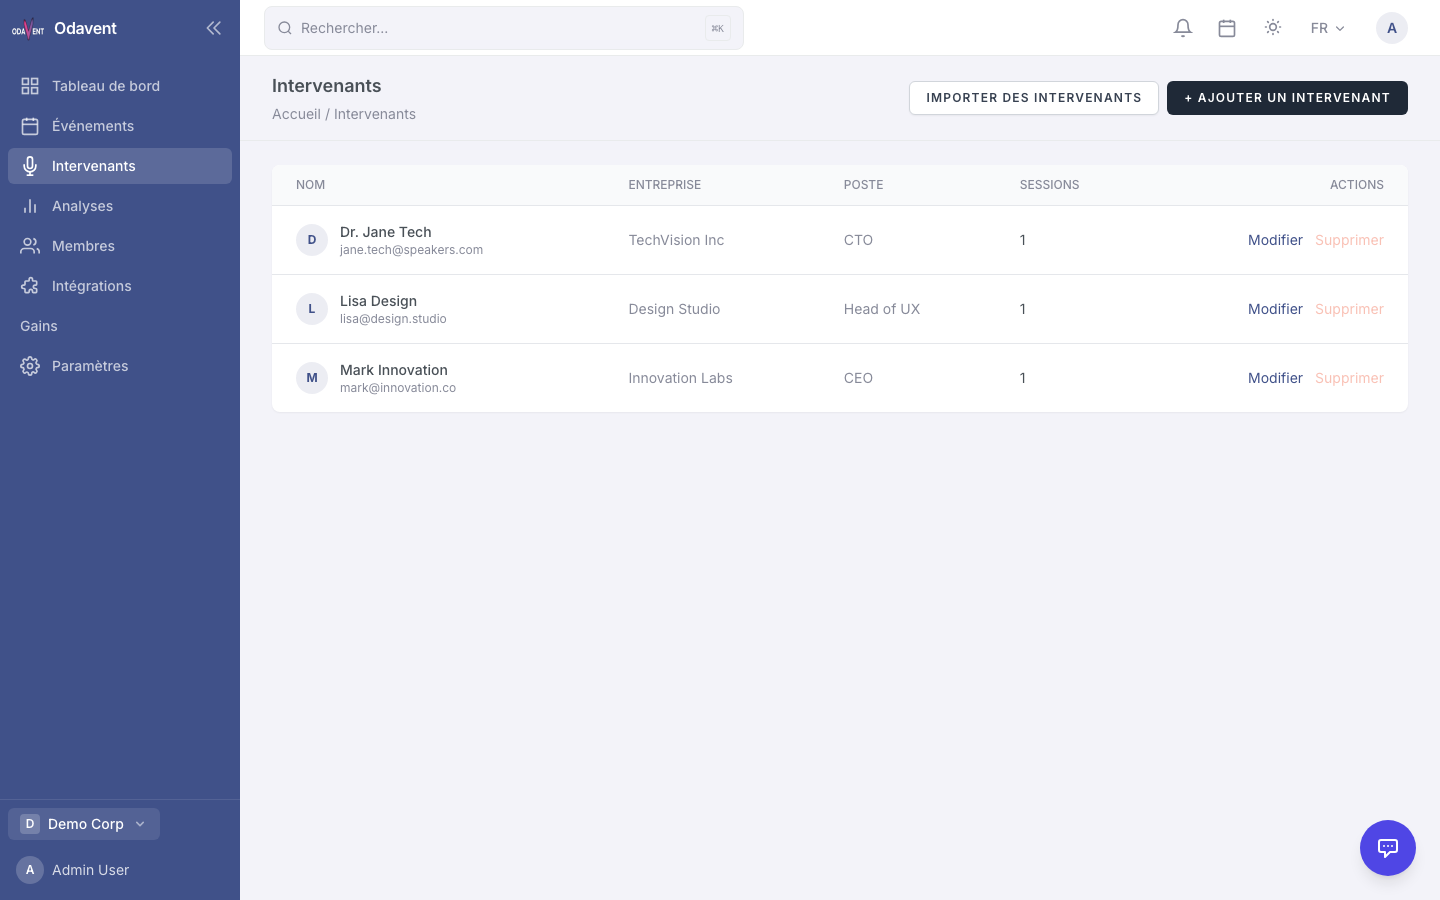Click the Intégrations puzzle icon
This screenshot has width=1440, height=900.
(x=30, y=286)
